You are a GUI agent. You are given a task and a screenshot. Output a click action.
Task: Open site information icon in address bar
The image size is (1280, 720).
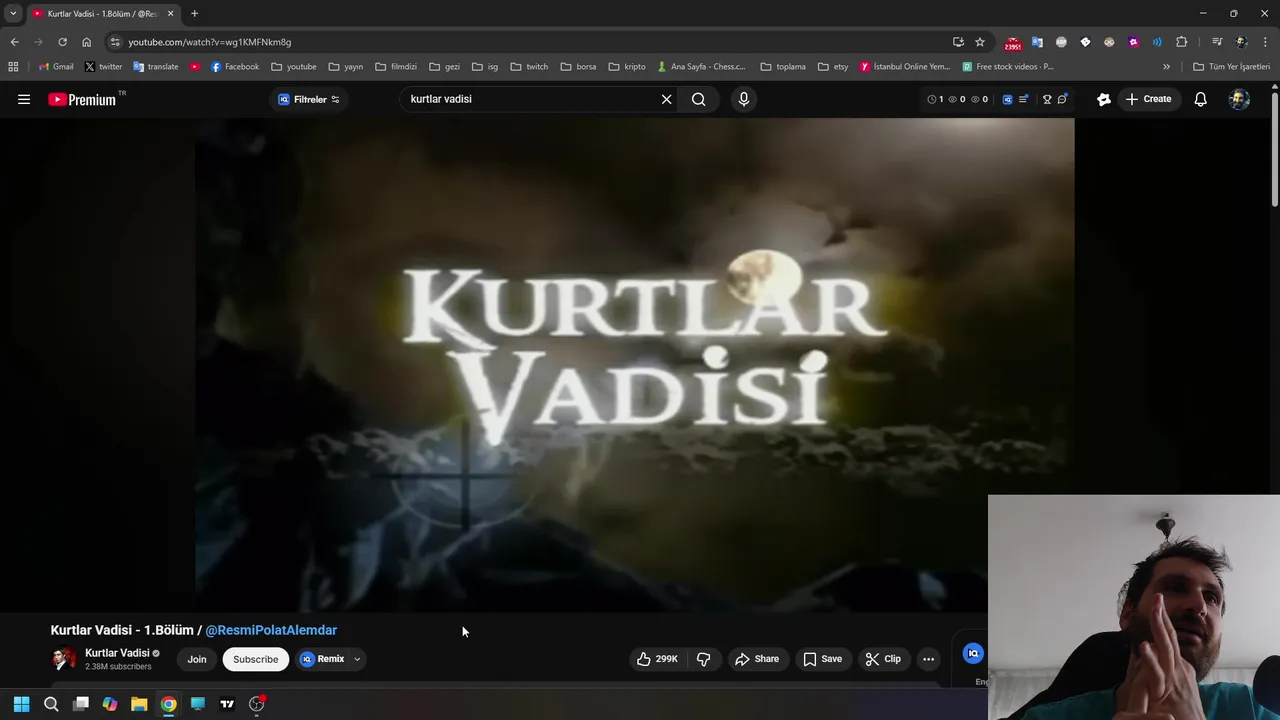115,42
